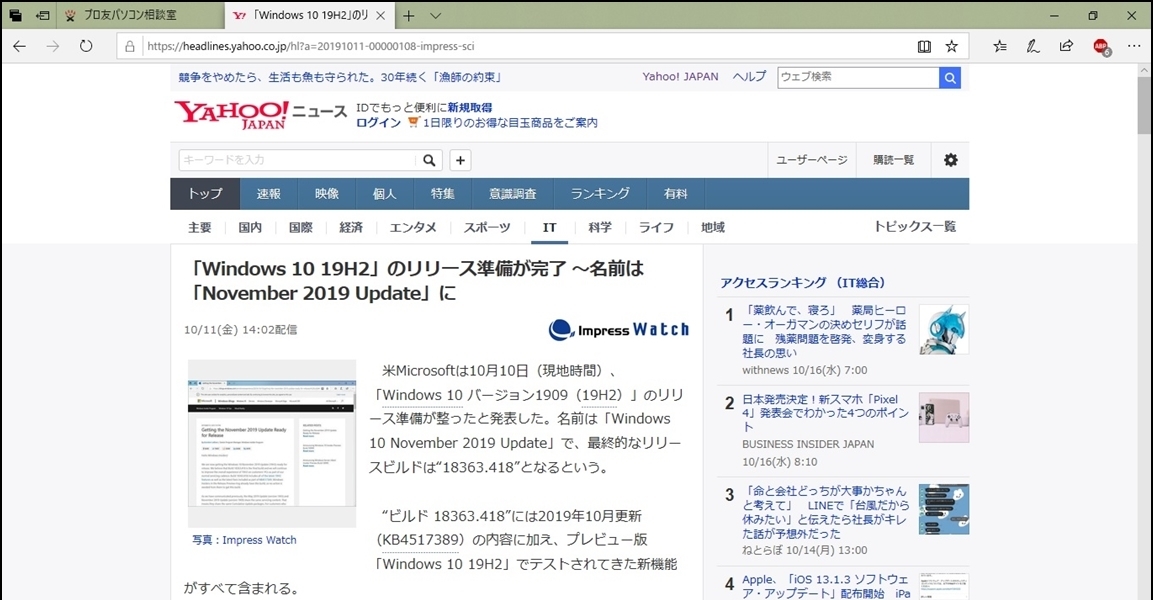
Task: Open the IT category
Action: 549,227
